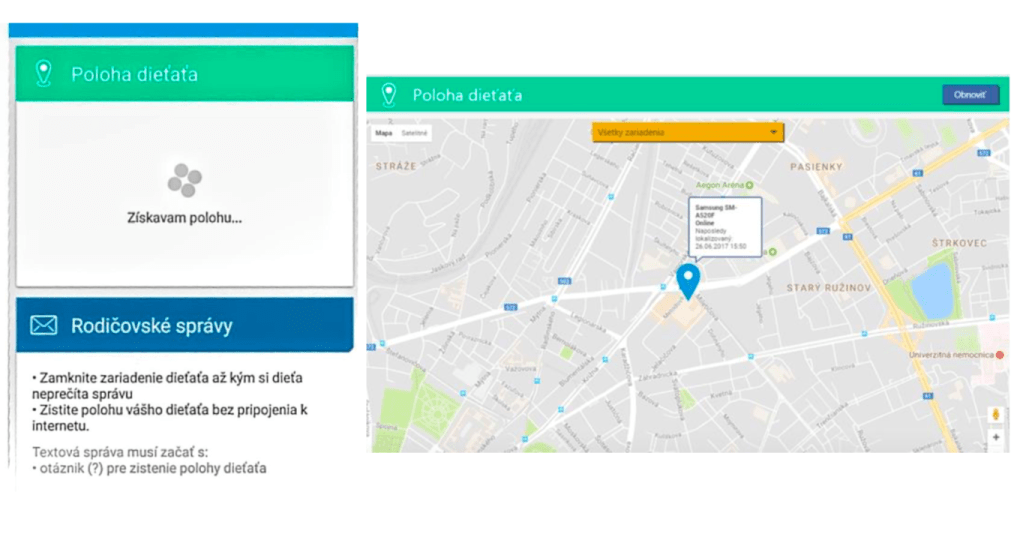Image resolution: width=1023 pixels, height=558 pixels.
Task: Click the Aegon Aréna map marker
Action: 750,185
